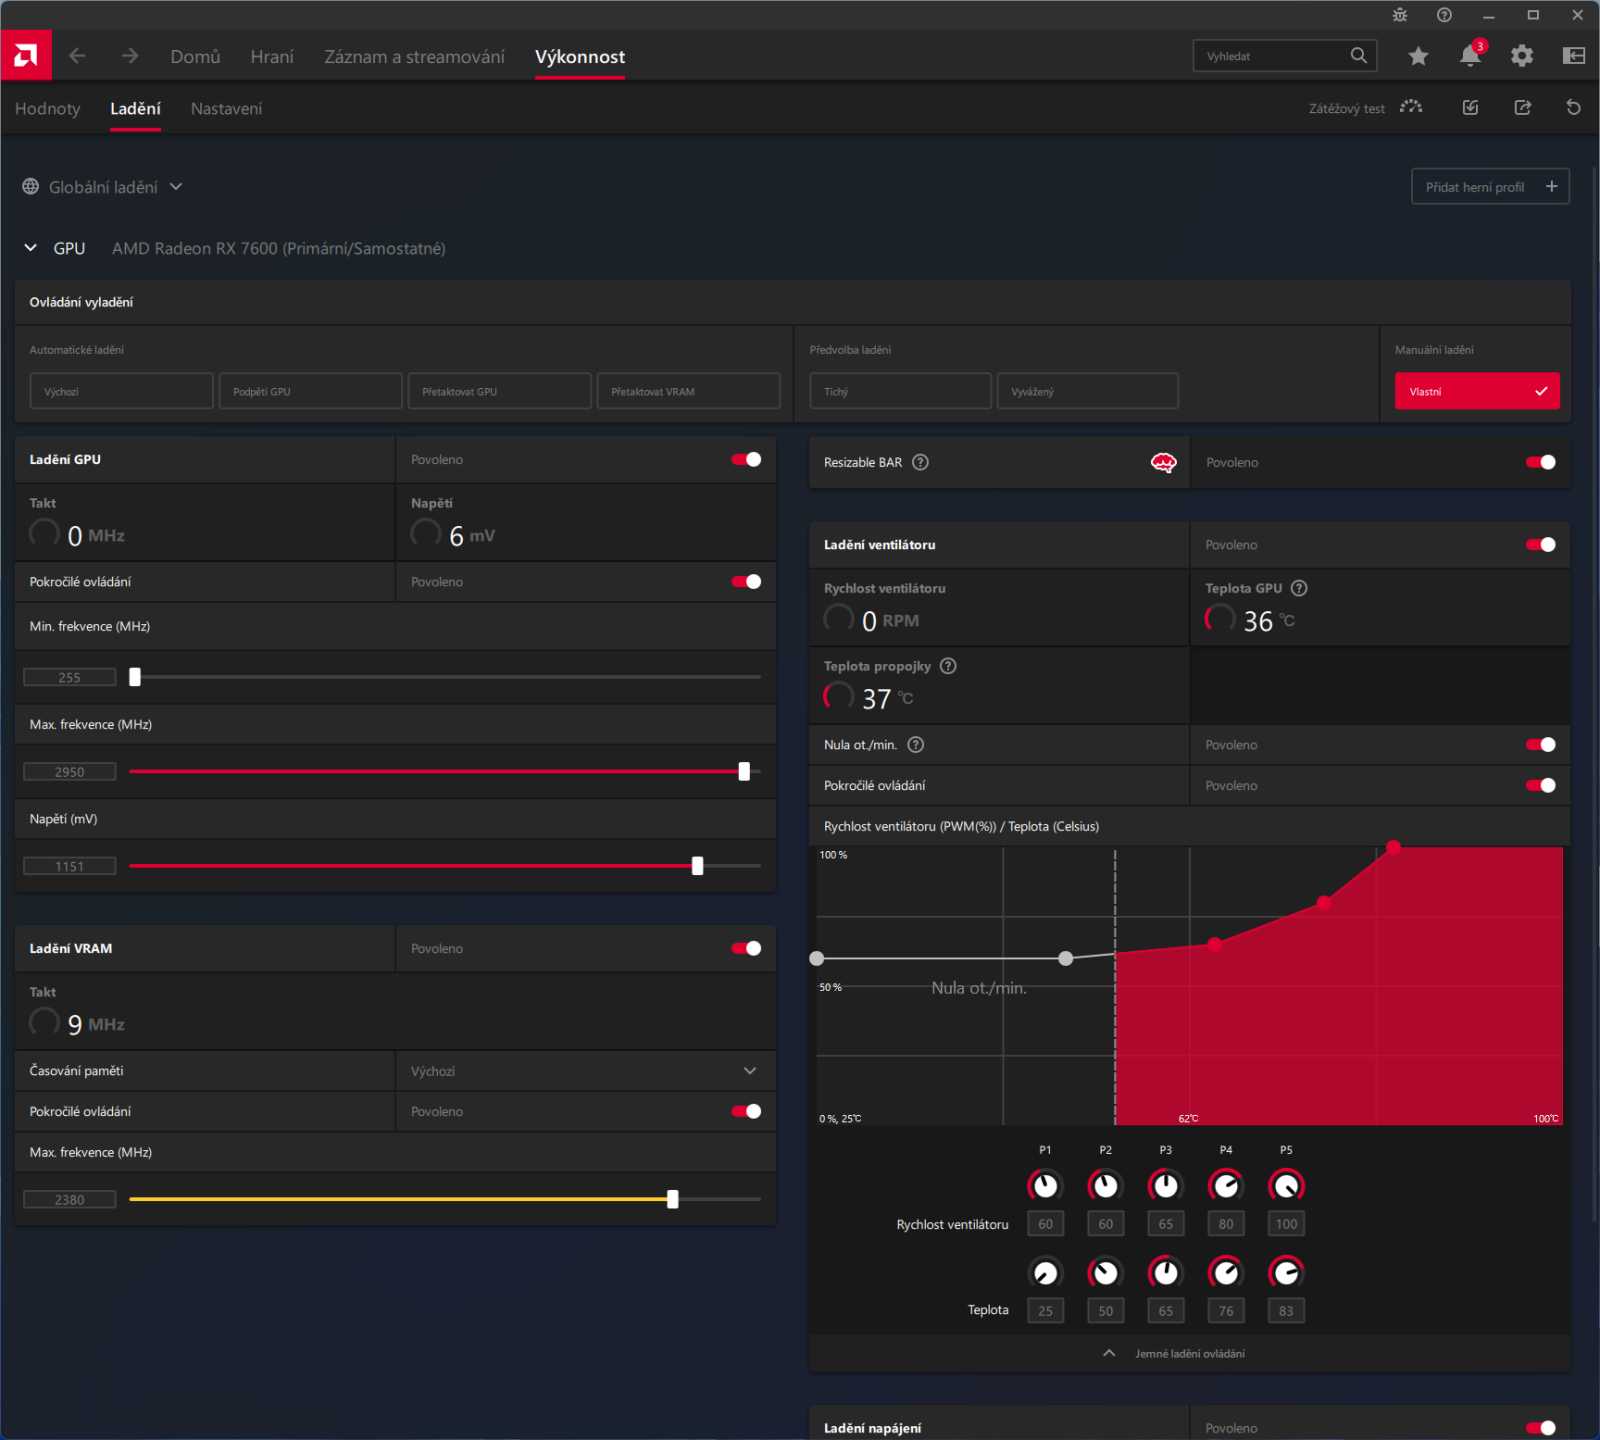Toggle GPU Pokročilé ovládání switch
Viewport: 1600px width, 1440px height.
pos(746,582)
